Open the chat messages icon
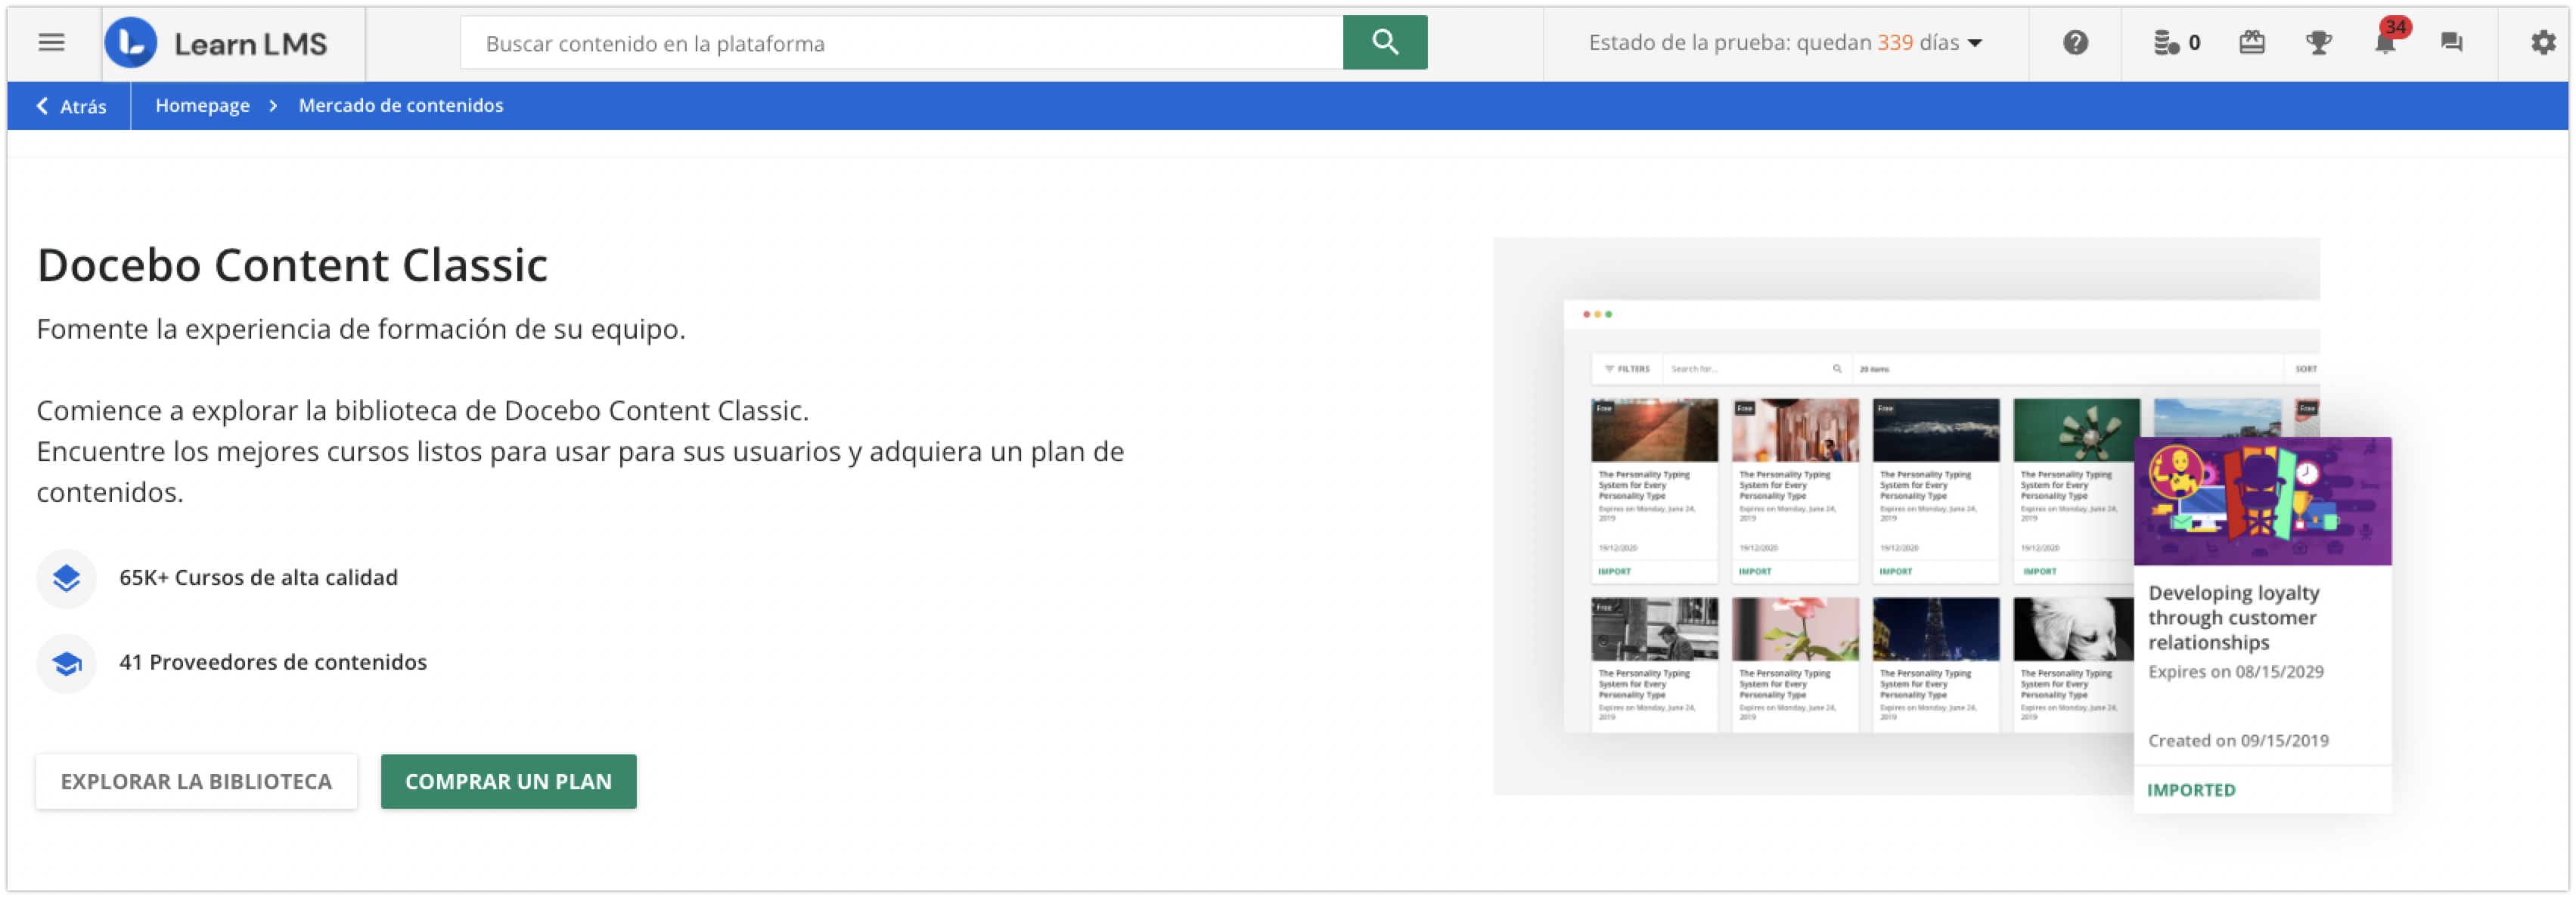Viewport: 2576px width, 898px height. (x=2451, y=43)
